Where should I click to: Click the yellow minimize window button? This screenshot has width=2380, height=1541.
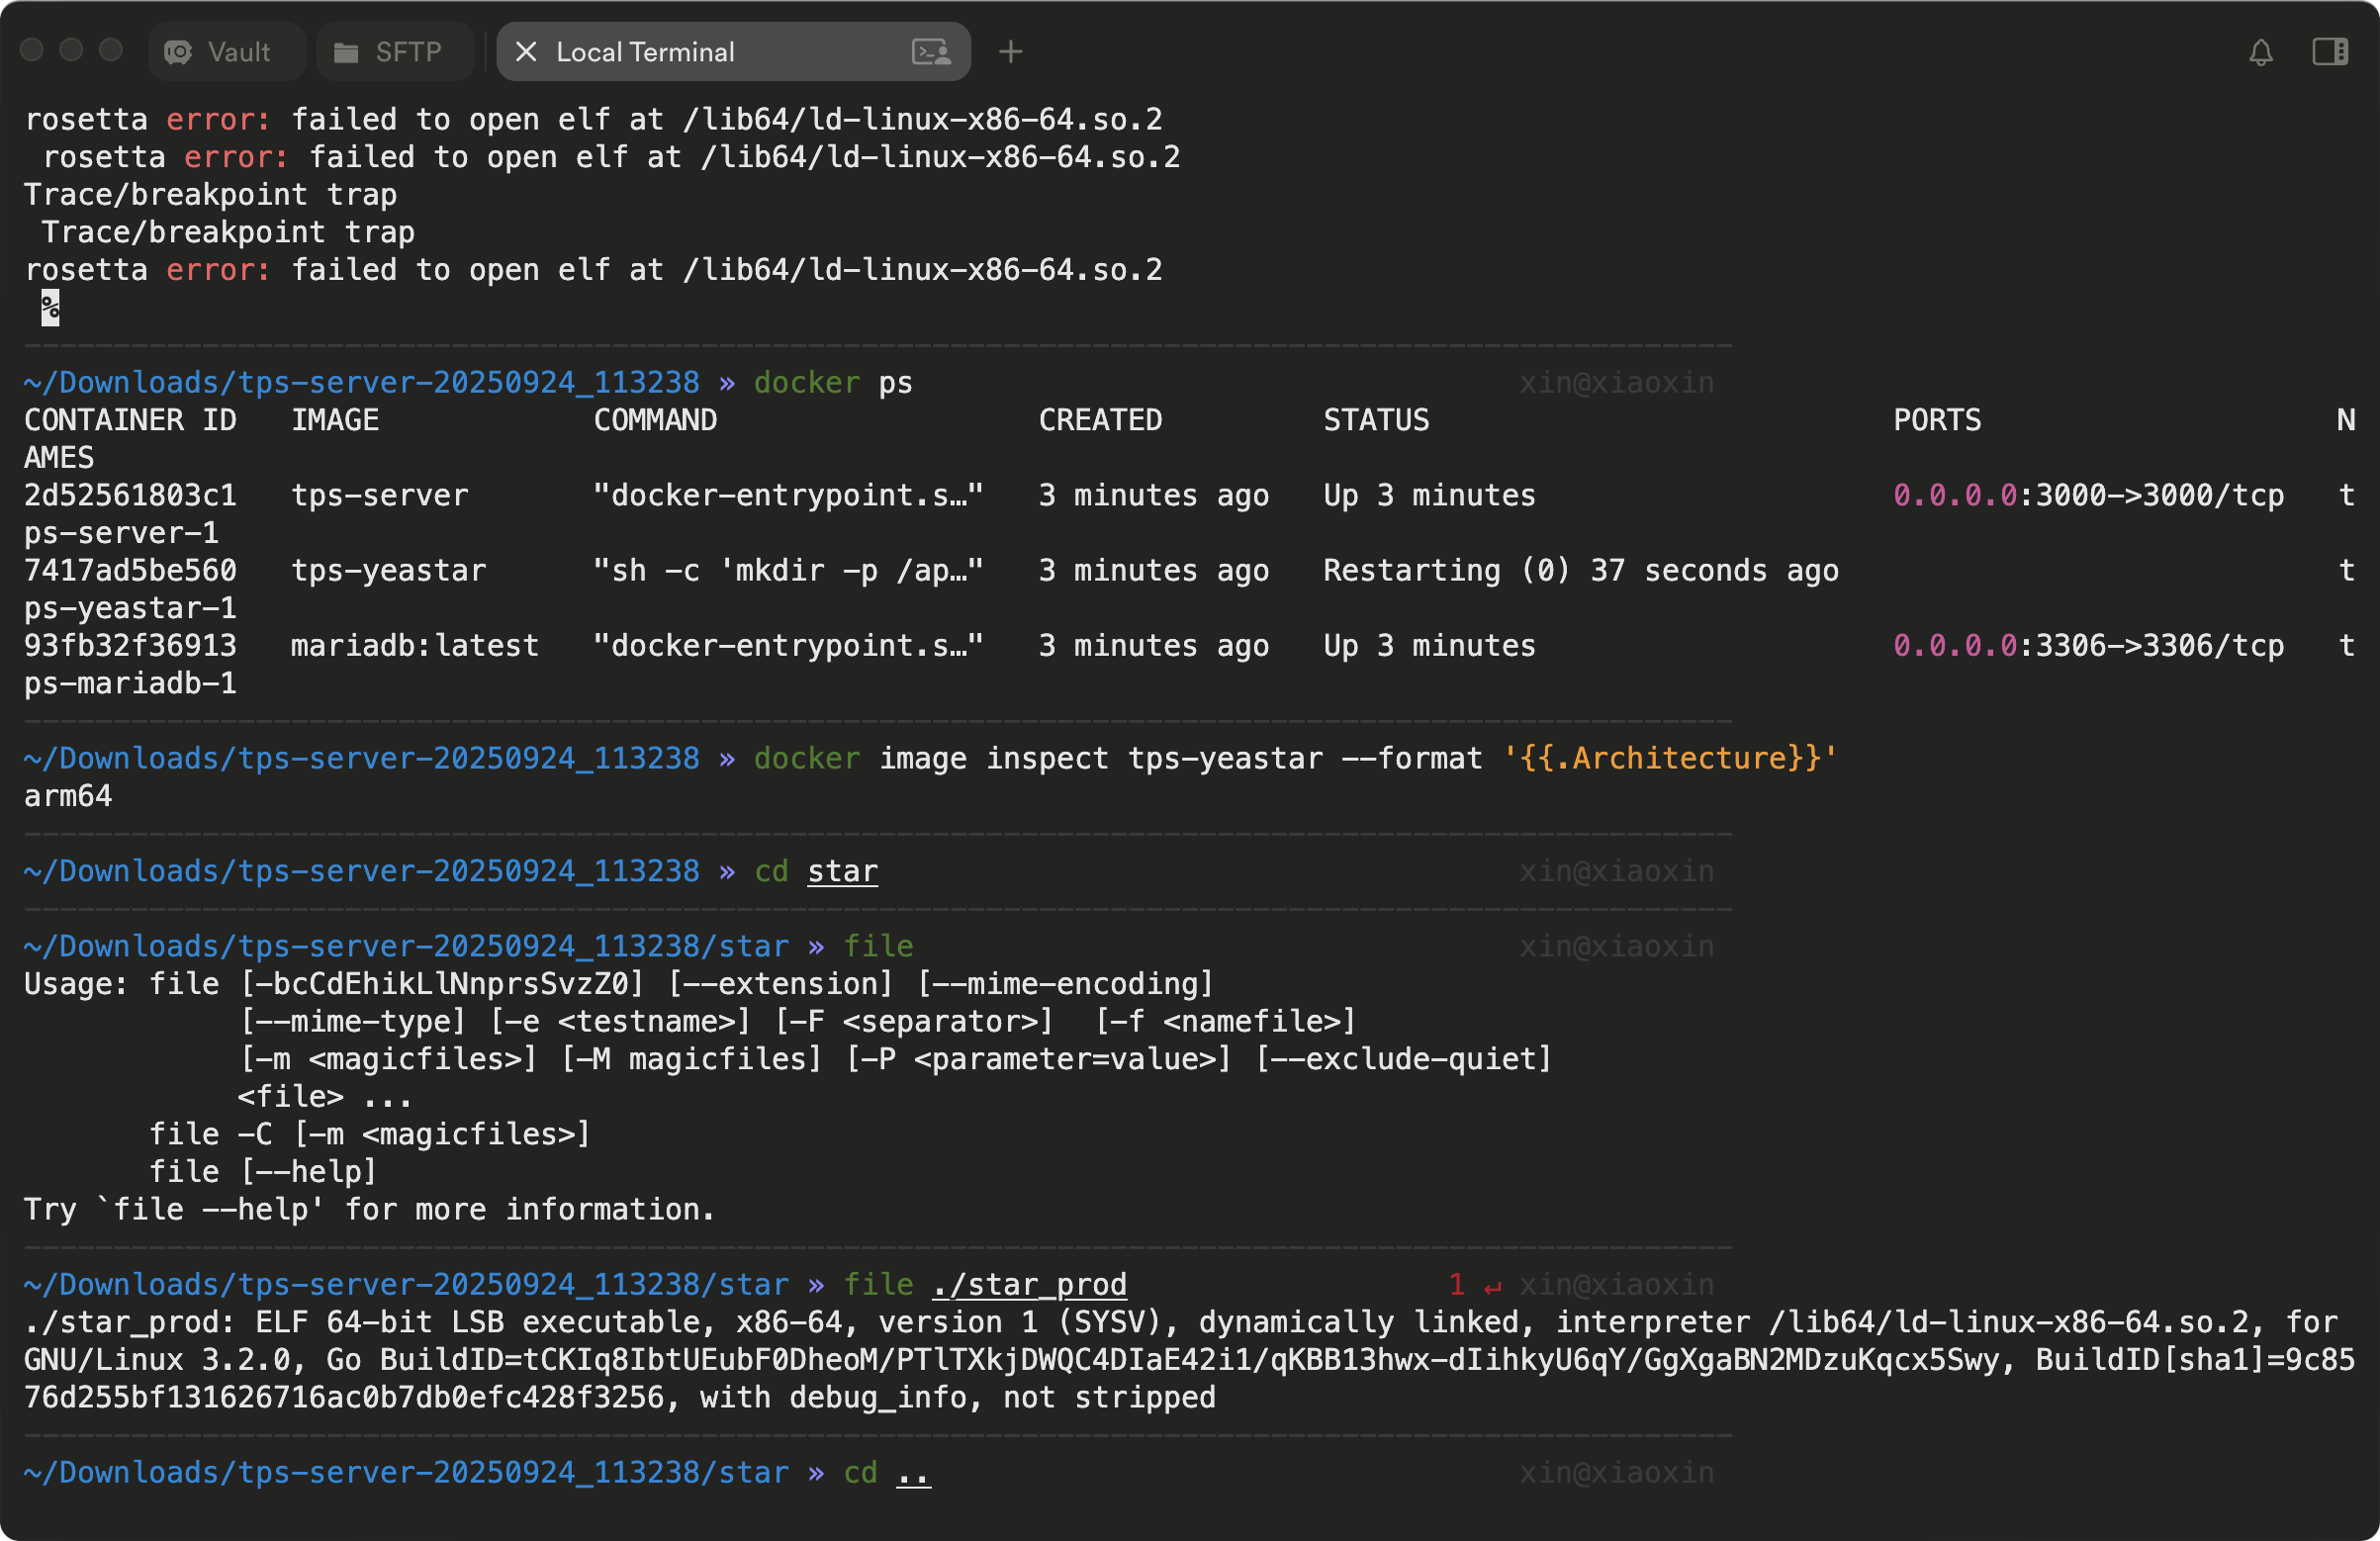pyautogui.click(x=71, y=50)
